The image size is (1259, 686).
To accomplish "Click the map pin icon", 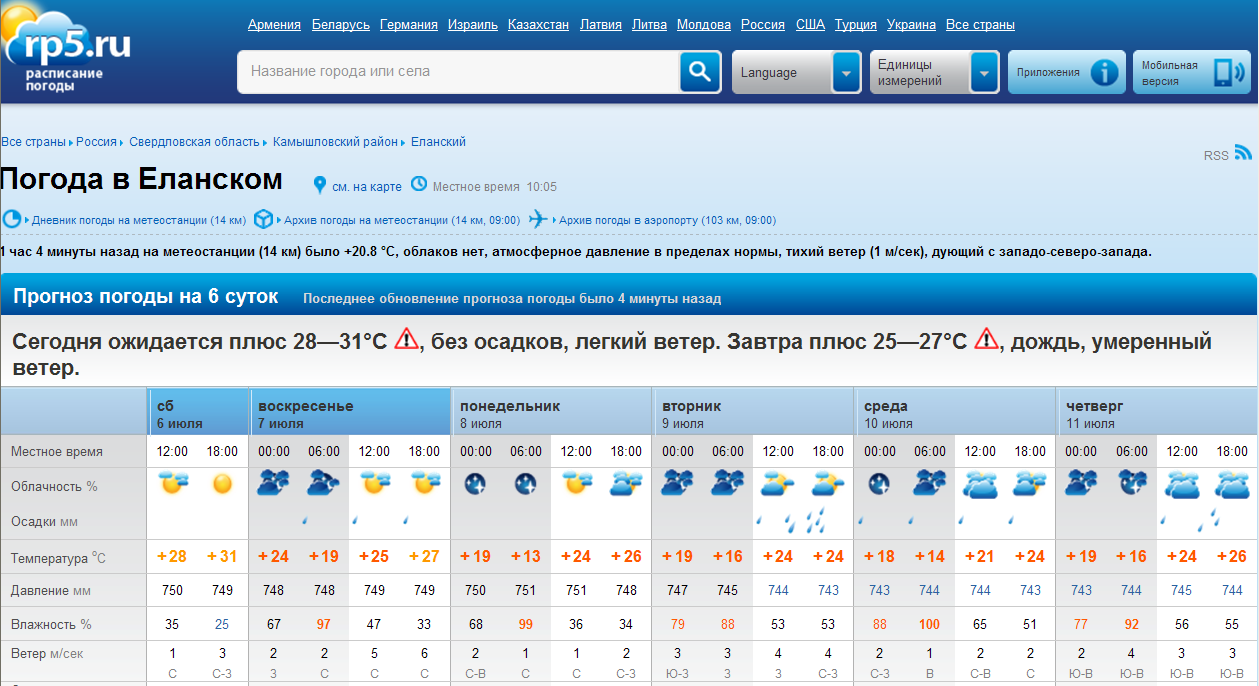I will (320, 186).
